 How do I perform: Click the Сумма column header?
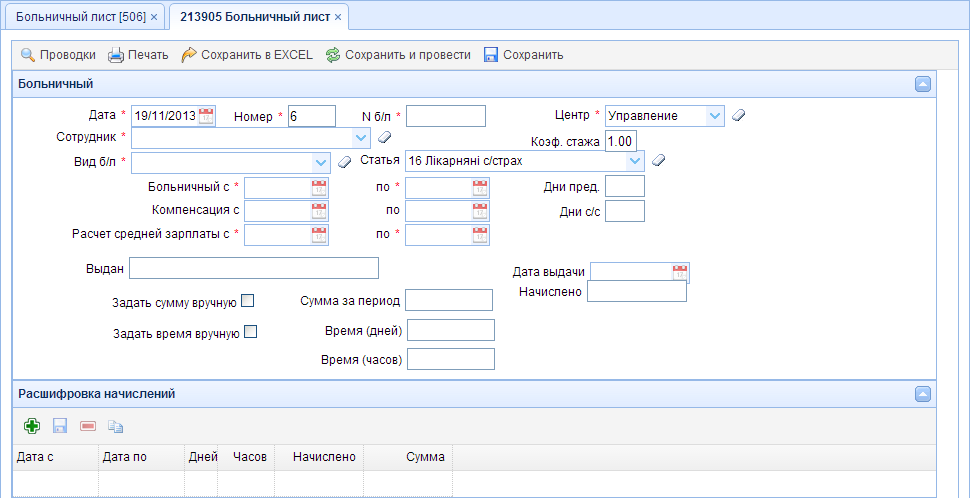point(408,457)
